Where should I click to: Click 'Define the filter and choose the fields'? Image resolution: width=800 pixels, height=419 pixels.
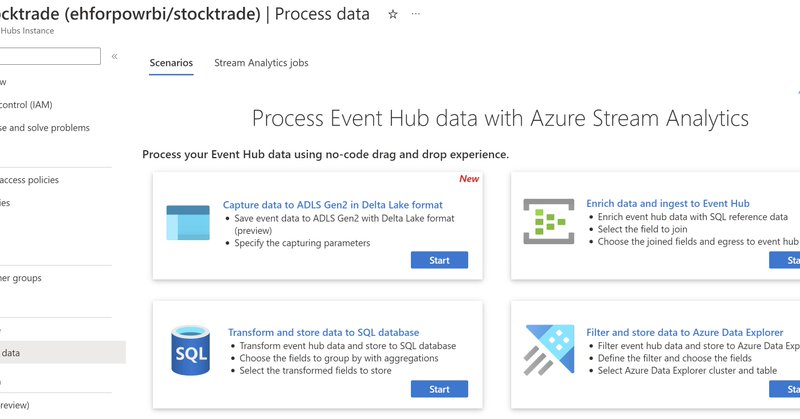(674, 358)
